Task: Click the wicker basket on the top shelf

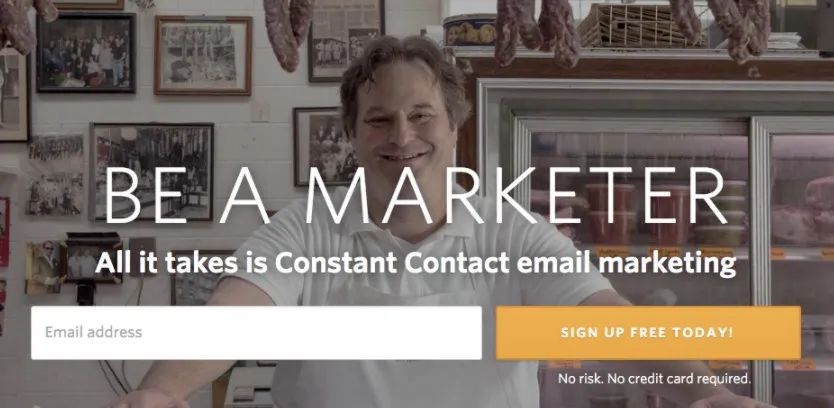Action: point(630,26)
